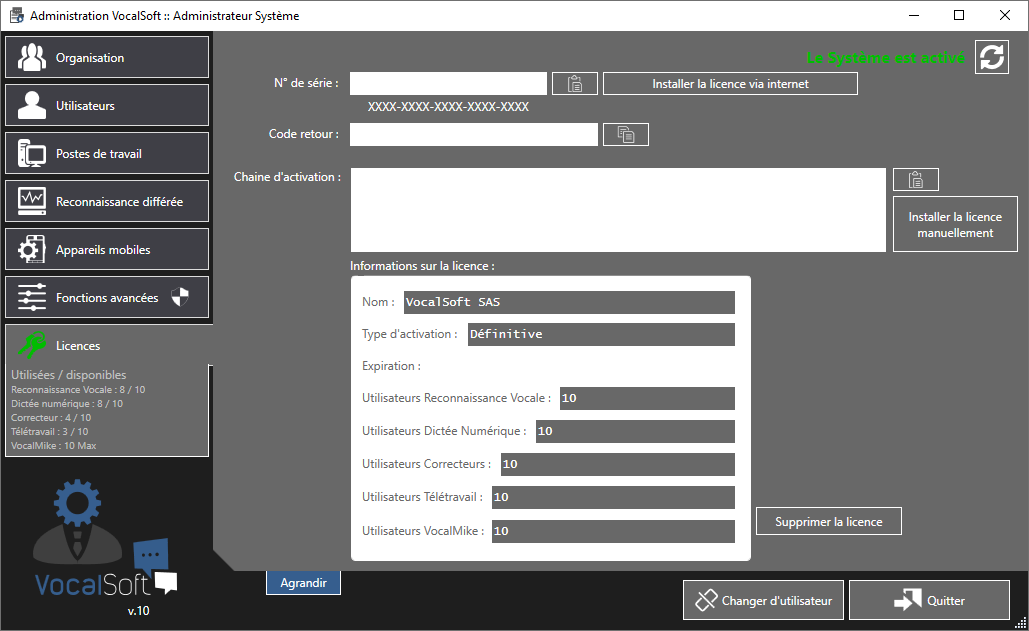
Task: Click 'Reconnaissance Vocale : 8 / 10' usage line
Action: (78, 390)
